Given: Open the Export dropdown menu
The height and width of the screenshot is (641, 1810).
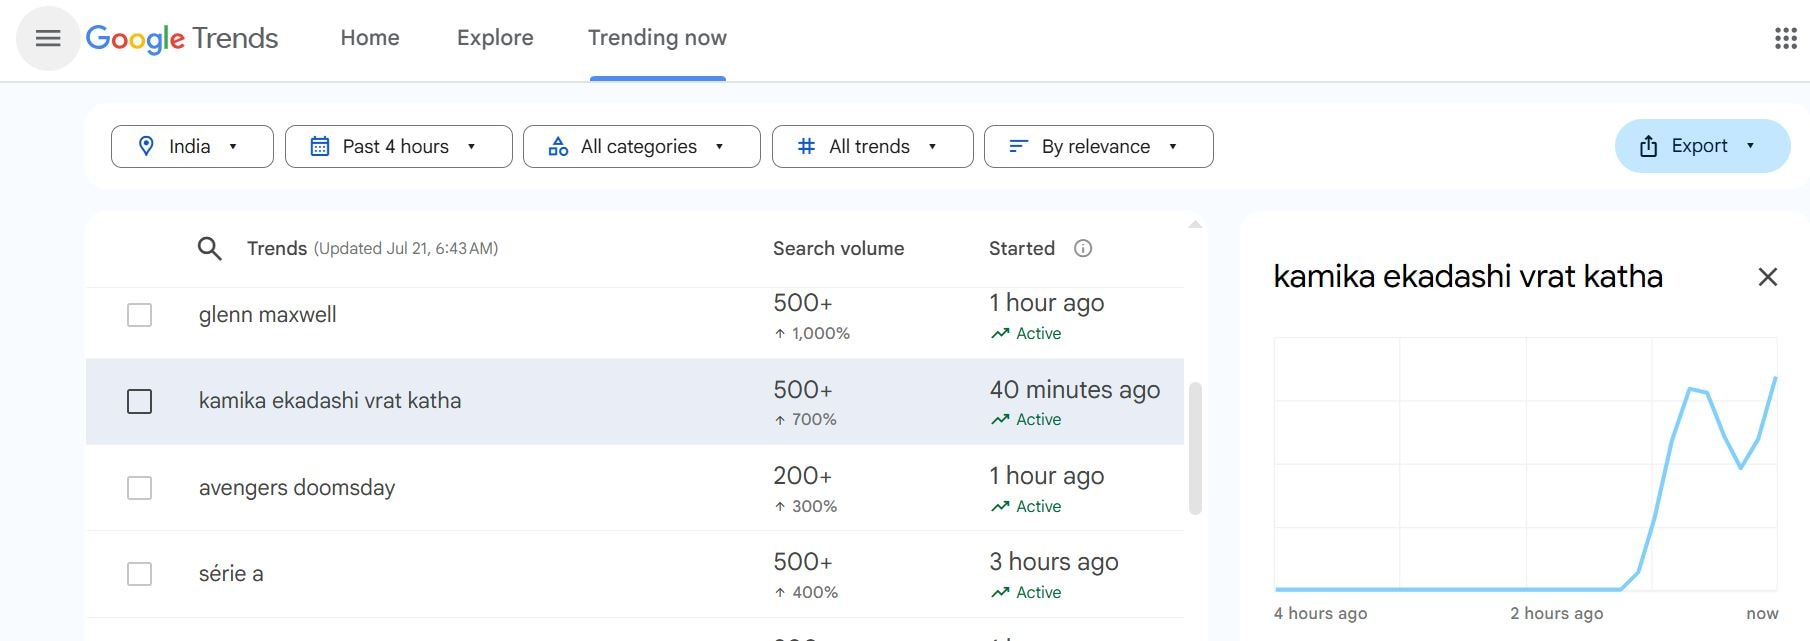Looking at the screenshot, I should coord(1702,146).
